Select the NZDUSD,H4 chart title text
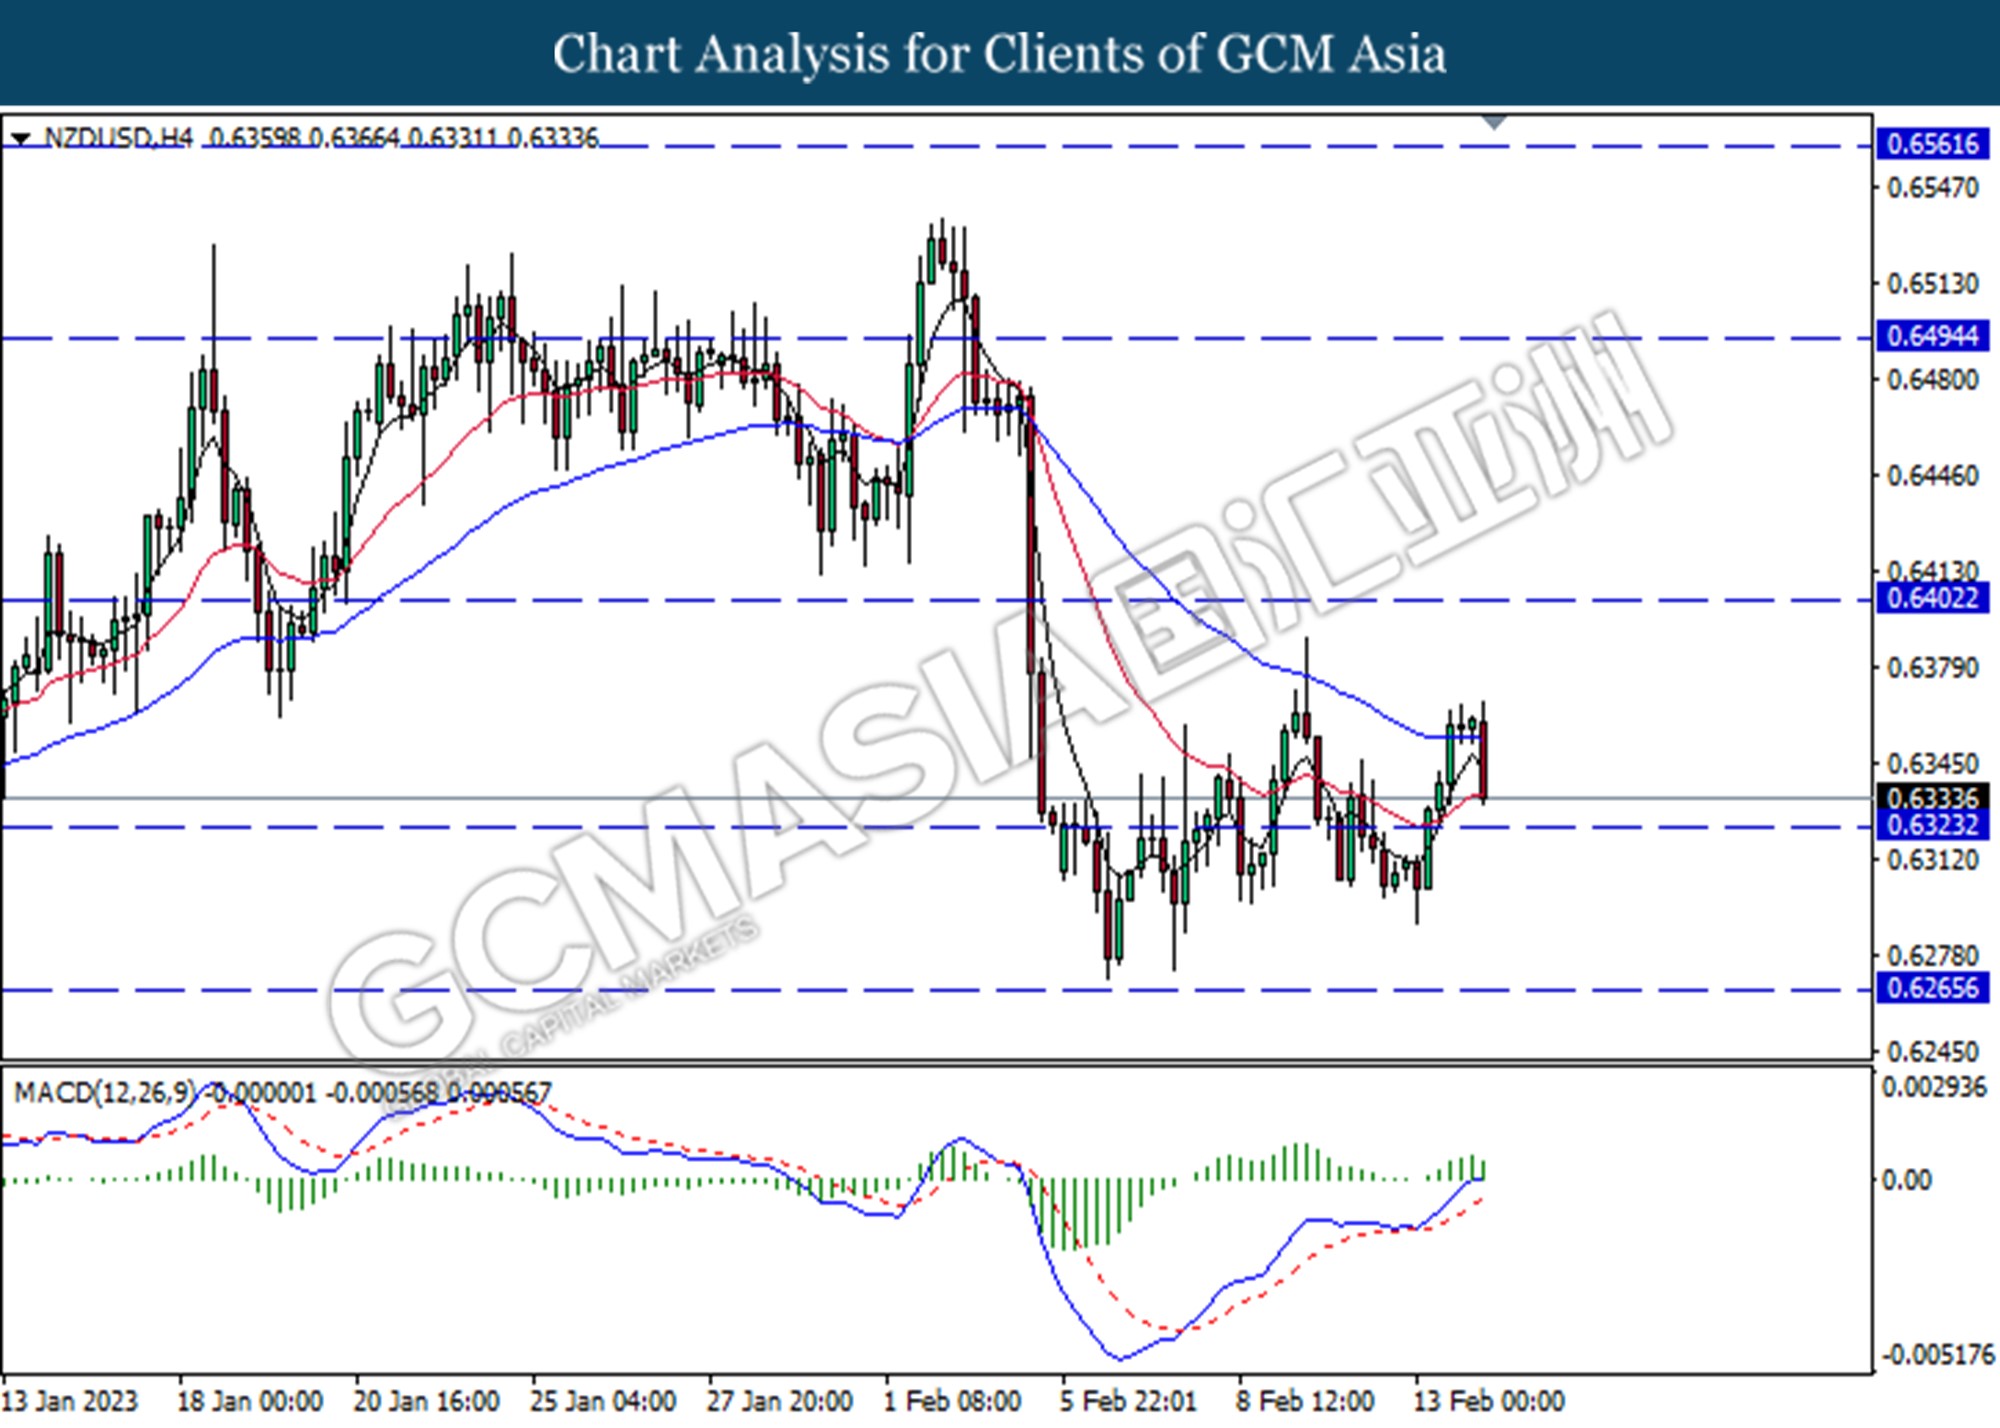2000x1428 pixels. (119, 137)
